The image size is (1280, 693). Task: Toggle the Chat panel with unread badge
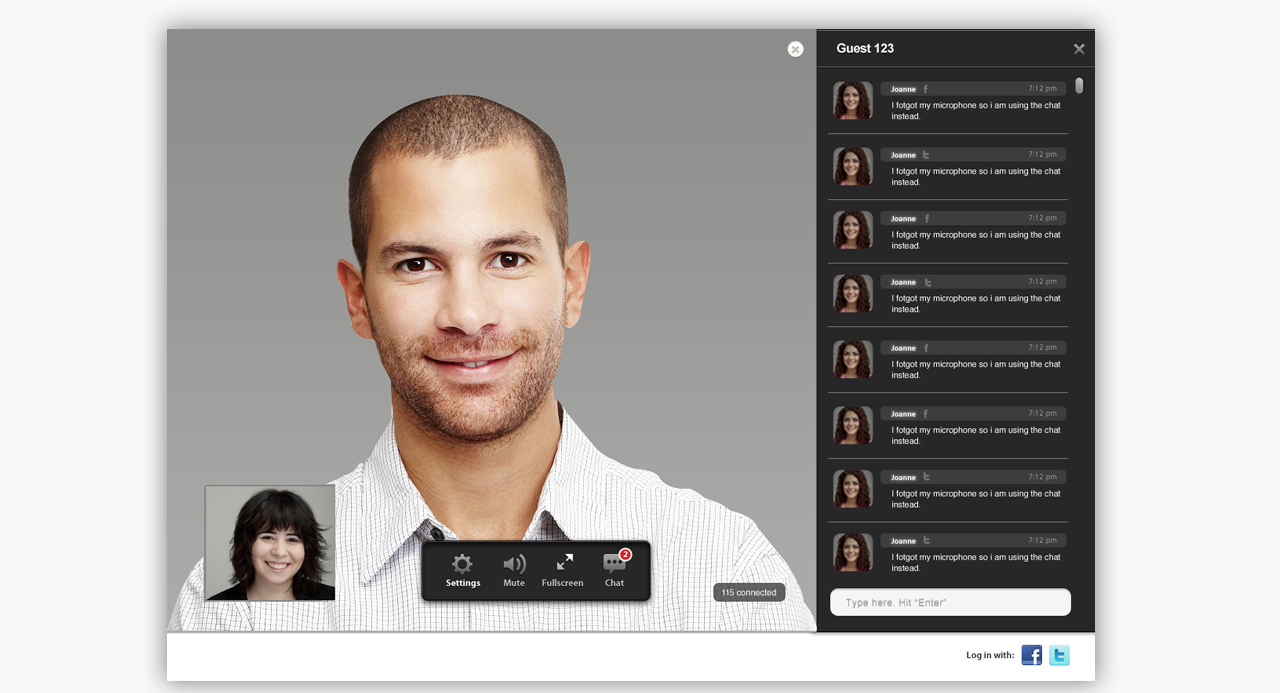614,570
